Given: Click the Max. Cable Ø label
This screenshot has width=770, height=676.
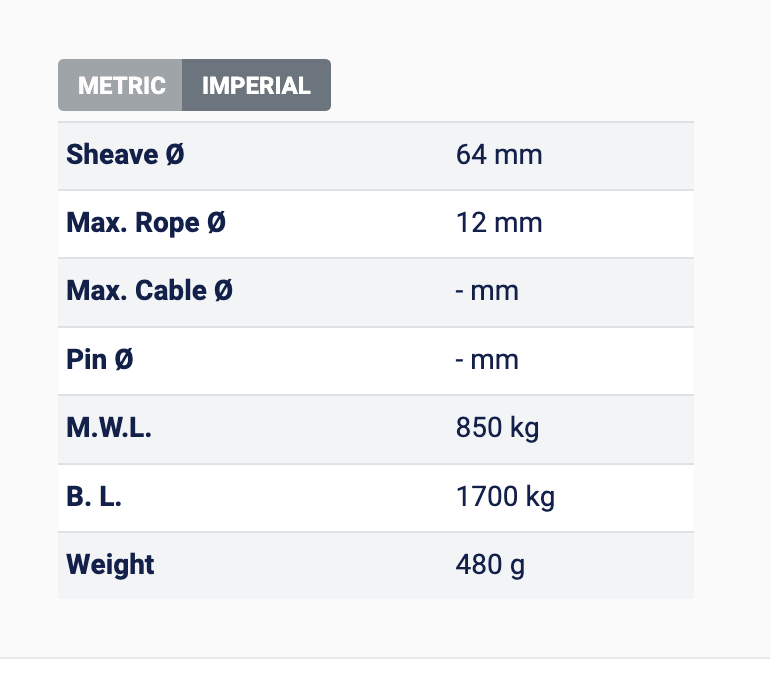Looking at the screenshot, I should click(149, 291).
